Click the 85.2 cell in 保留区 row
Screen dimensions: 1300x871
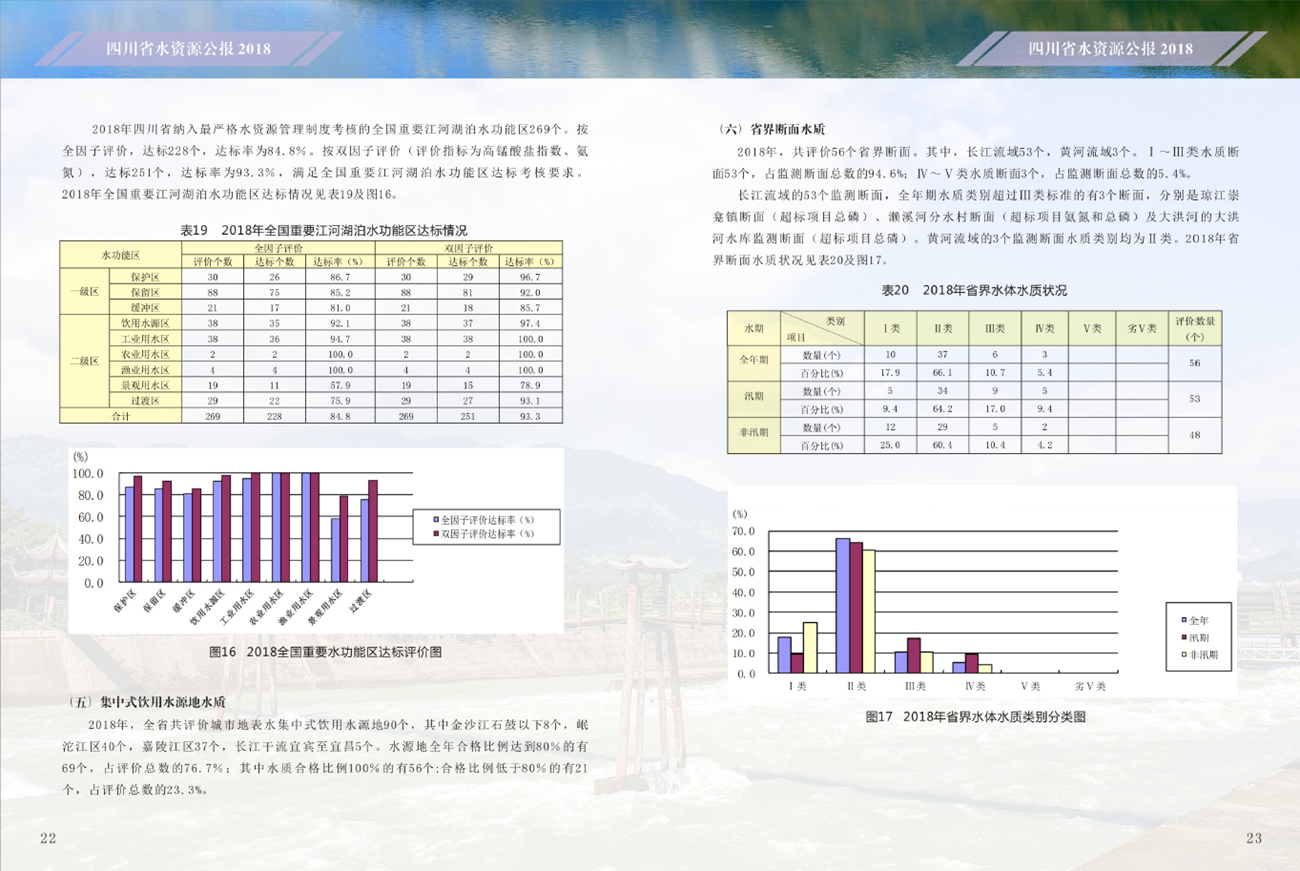click(340, 292)
